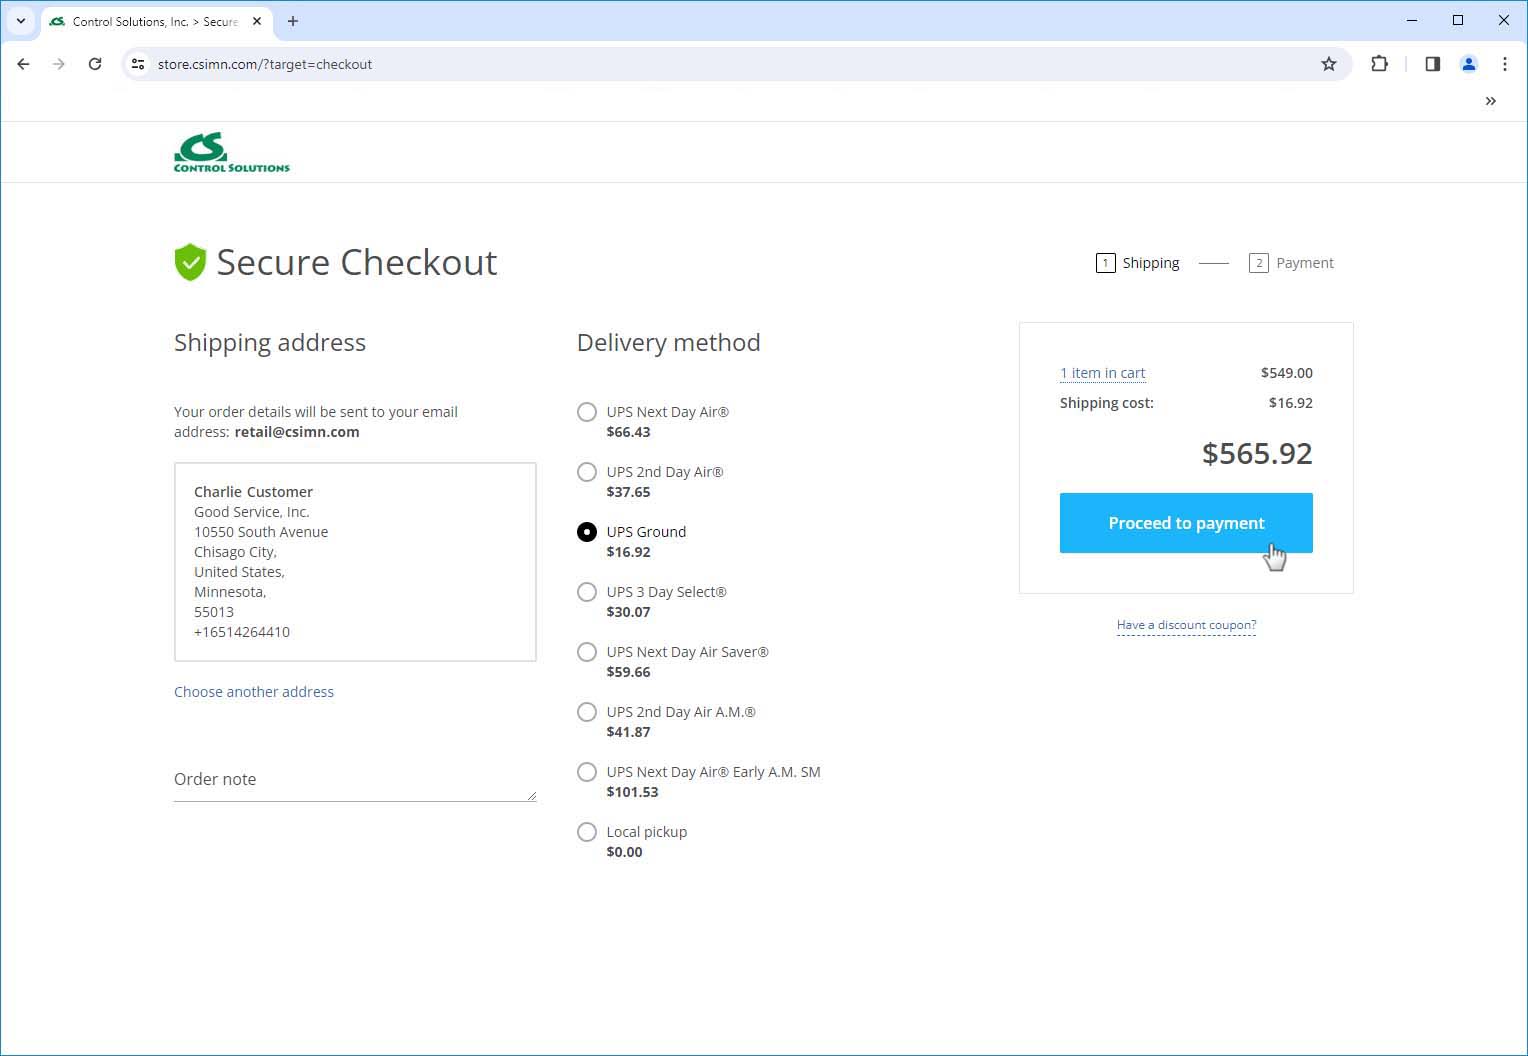Expand the tab search dropdown arrow

point(21,21)
